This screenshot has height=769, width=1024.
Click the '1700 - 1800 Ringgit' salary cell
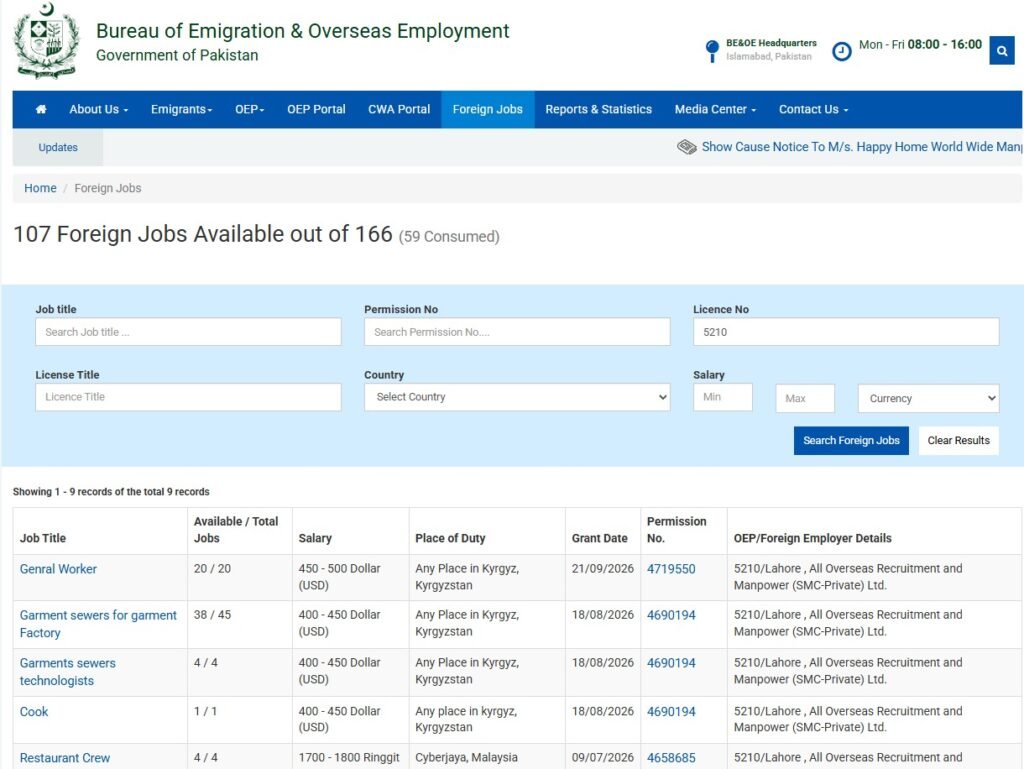pos(349,757)
